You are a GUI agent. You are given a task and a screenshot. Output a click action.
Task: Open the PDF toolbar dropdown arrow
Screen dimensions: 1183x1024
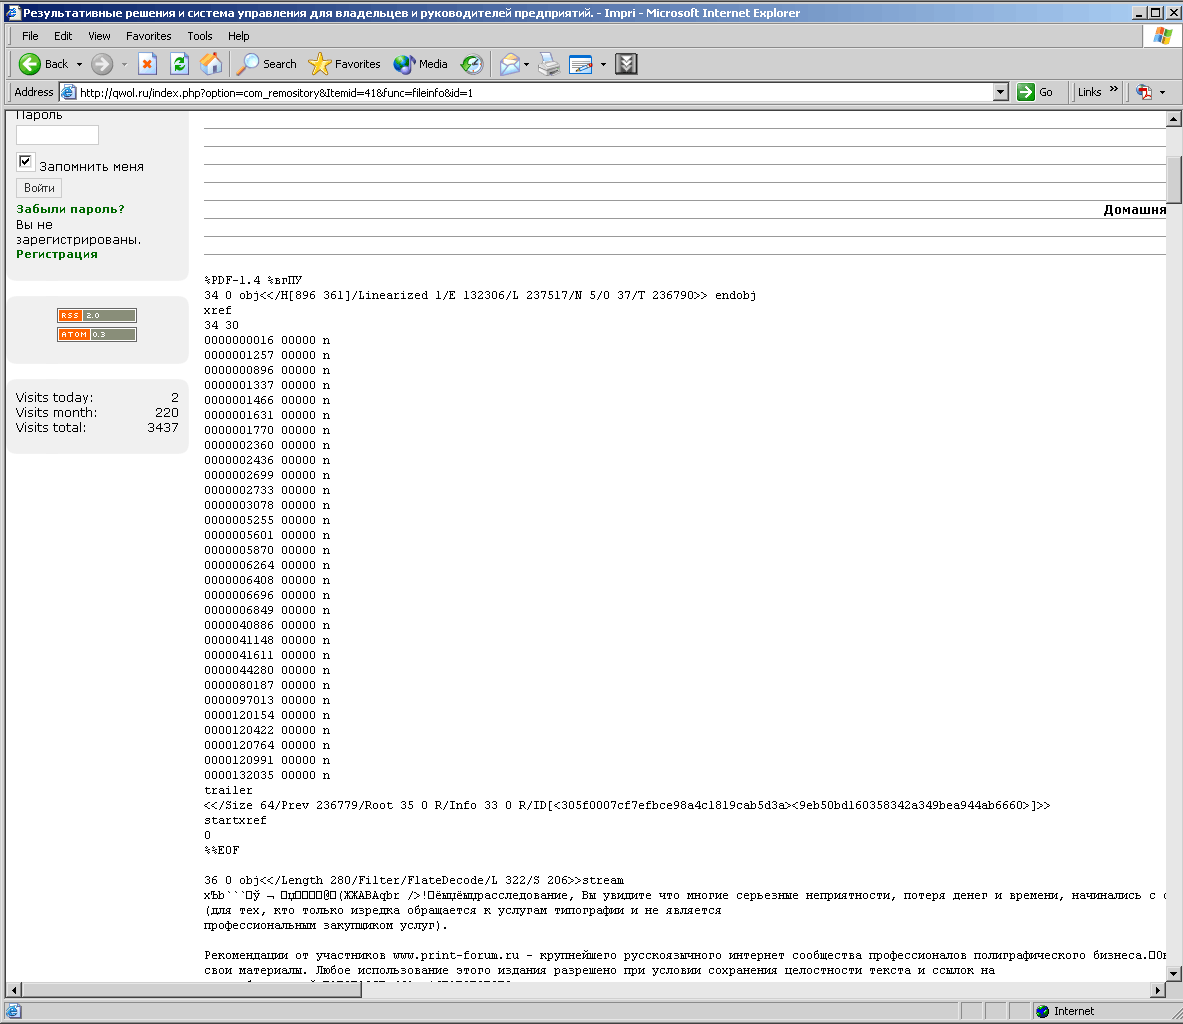[x=1163, y=92]
